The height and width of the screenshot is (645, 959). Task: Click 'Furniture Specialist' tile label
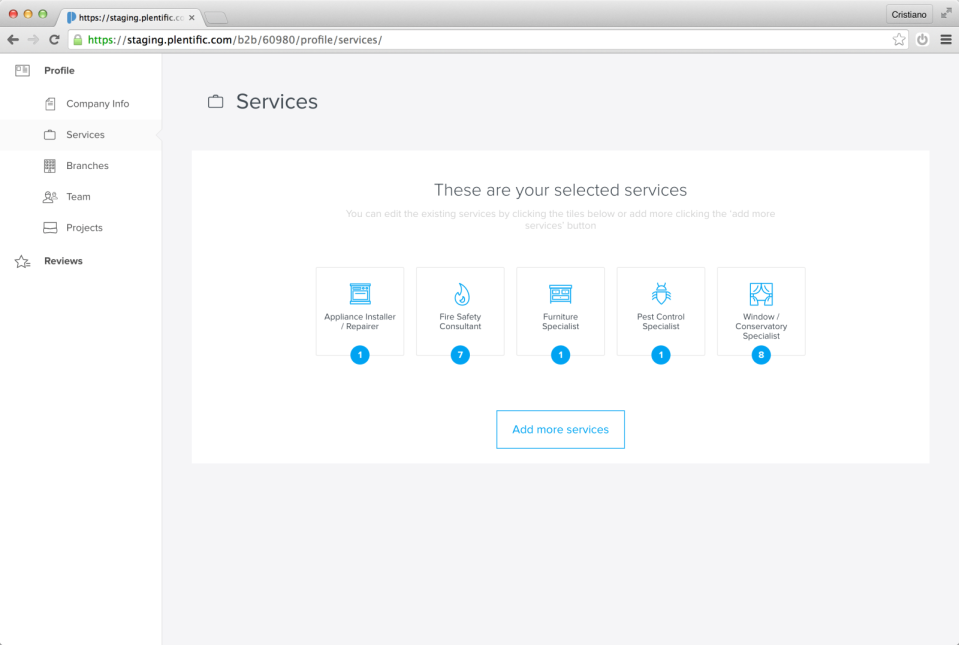pos(560,322)
